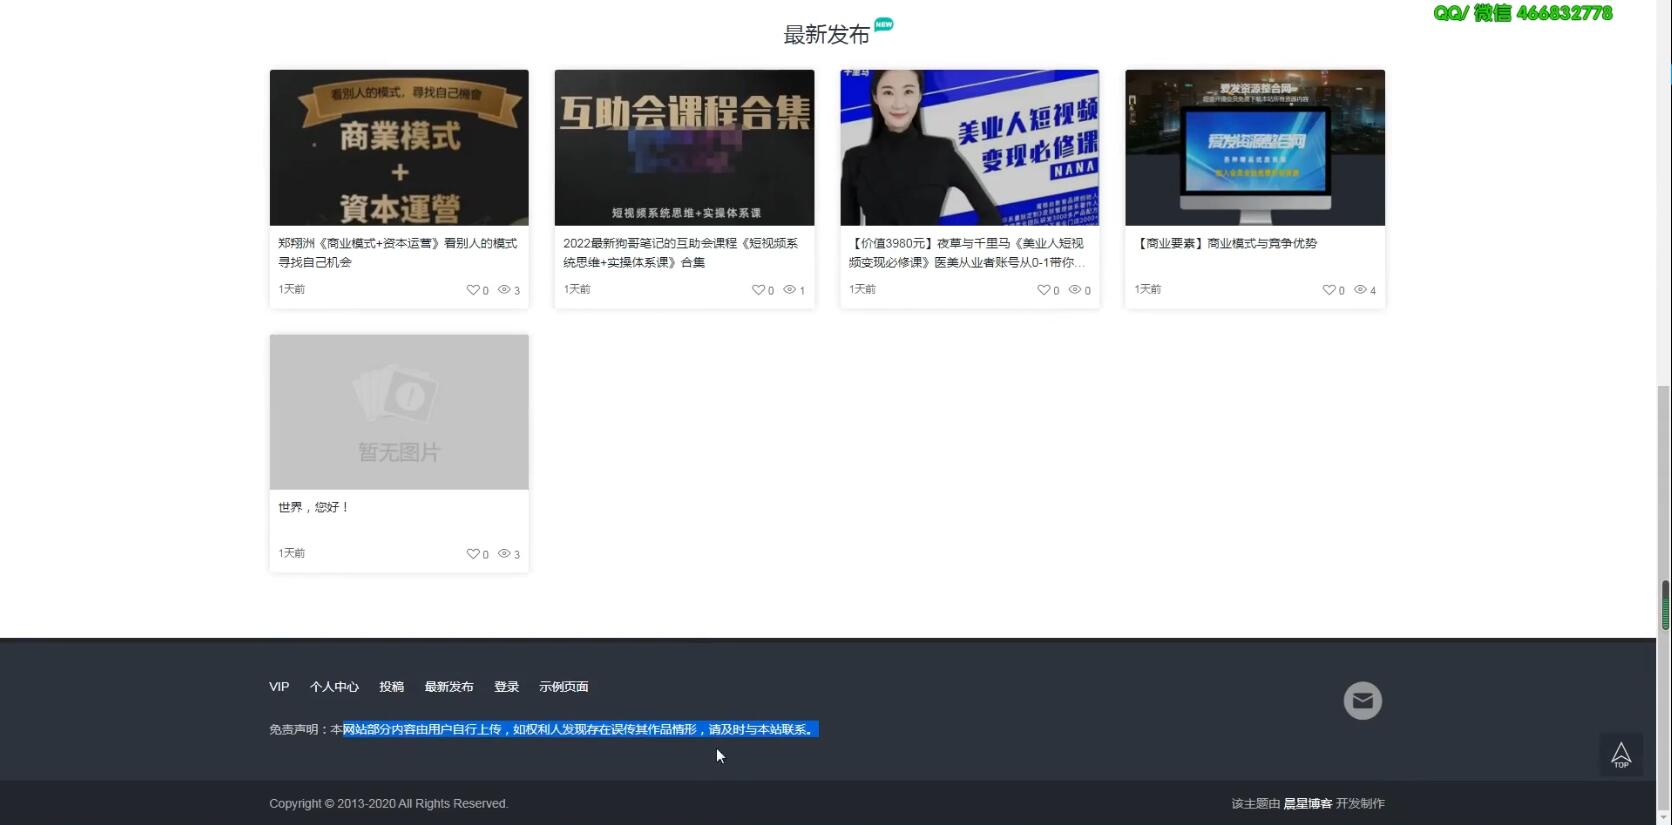
Task: Visit the 晨星博客 theme author link
Action: click(x=1307, y=804)
